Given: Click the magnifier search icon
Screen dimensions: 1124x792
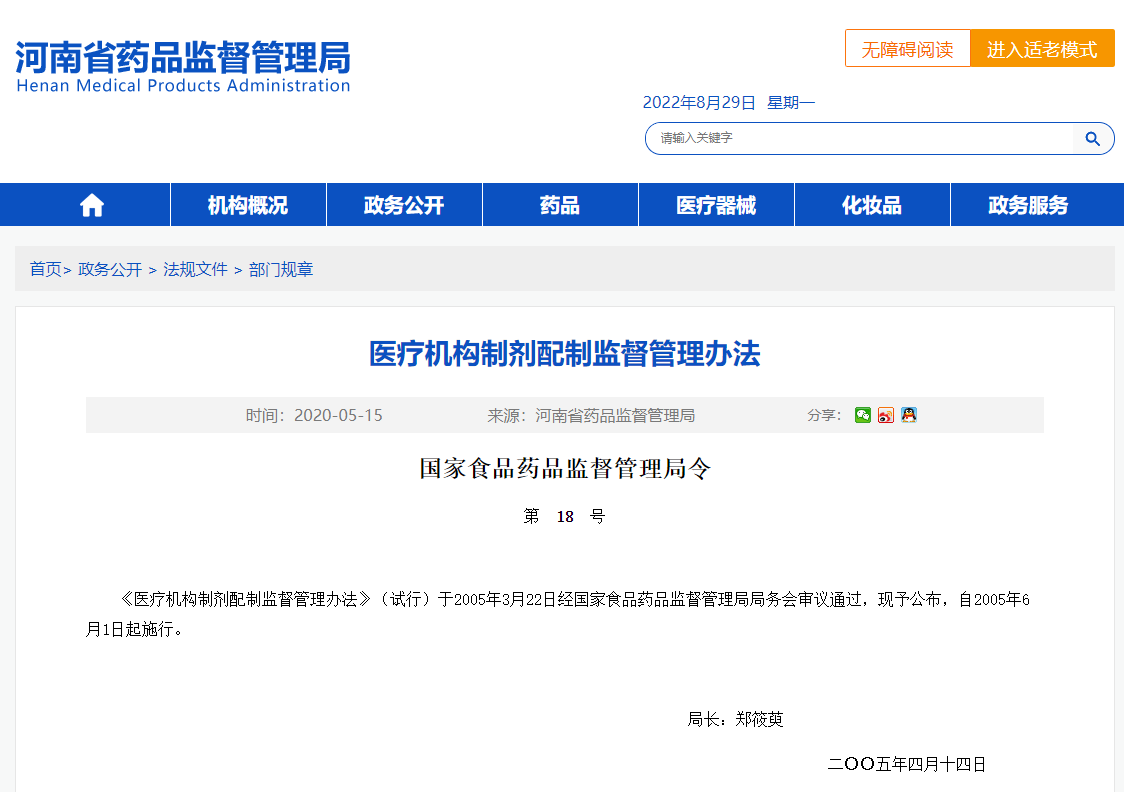Looking at the screenshot, I should [1092, 139].
